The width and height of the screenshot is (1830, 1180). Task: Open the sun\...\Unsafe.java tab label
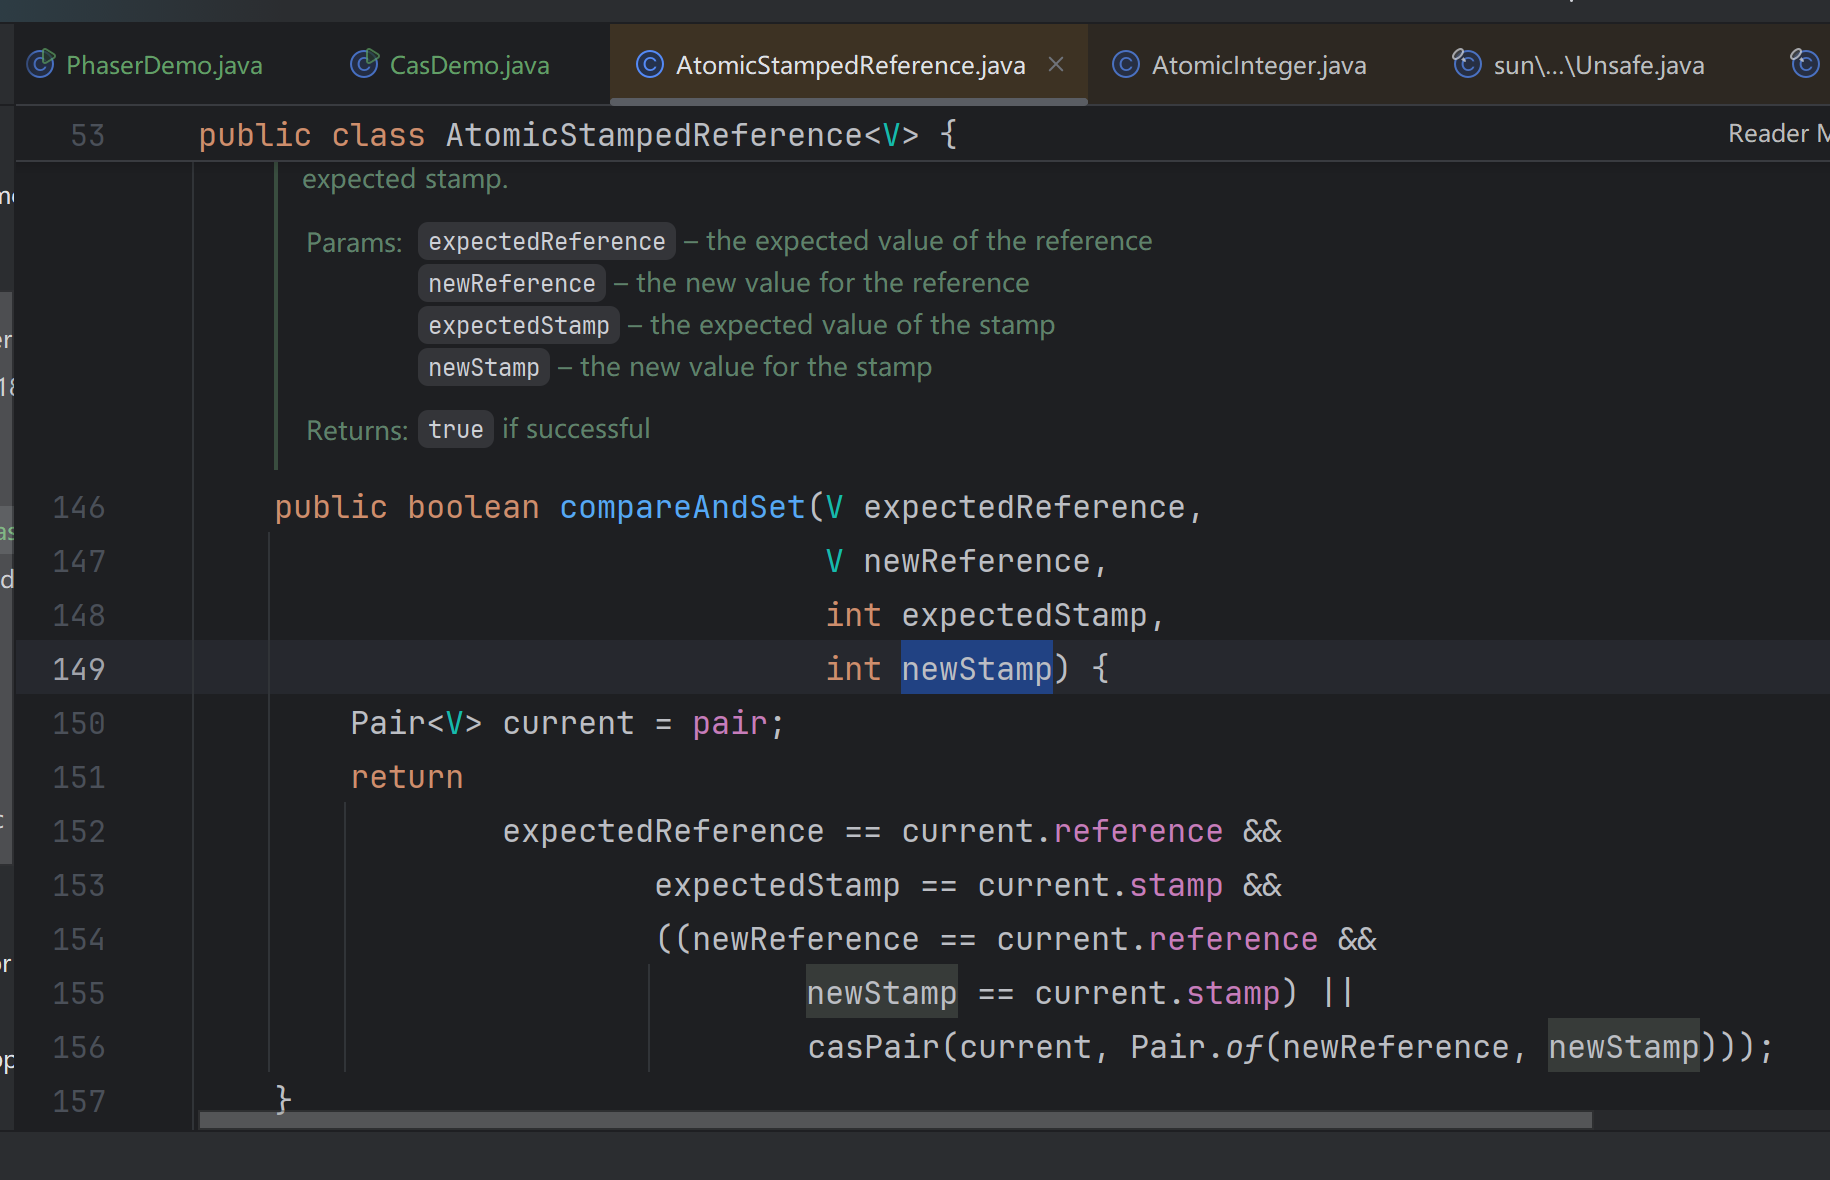[x=1598, y=65]
